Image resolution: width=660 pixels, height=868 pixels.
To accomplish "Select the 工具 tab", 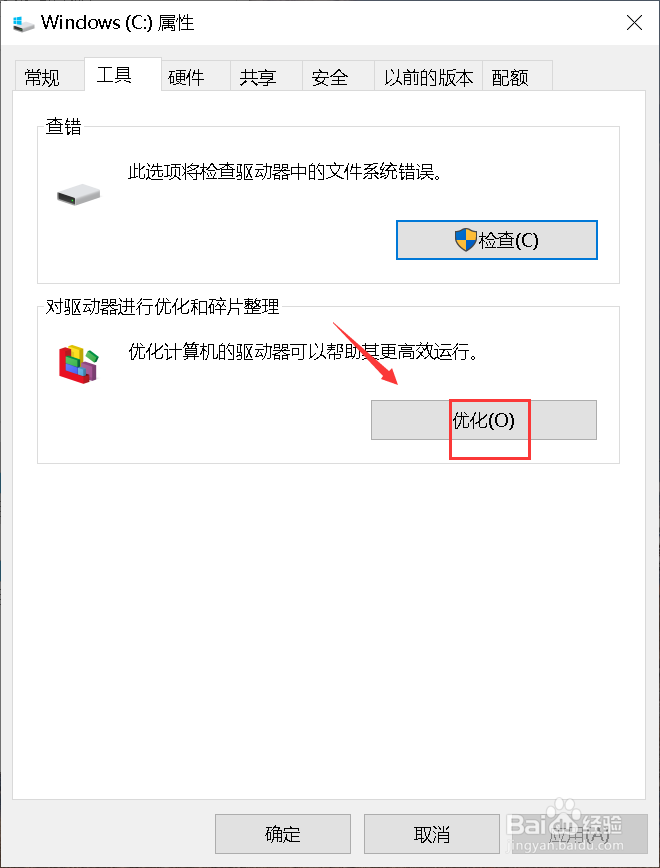I will tap(114, 74).
